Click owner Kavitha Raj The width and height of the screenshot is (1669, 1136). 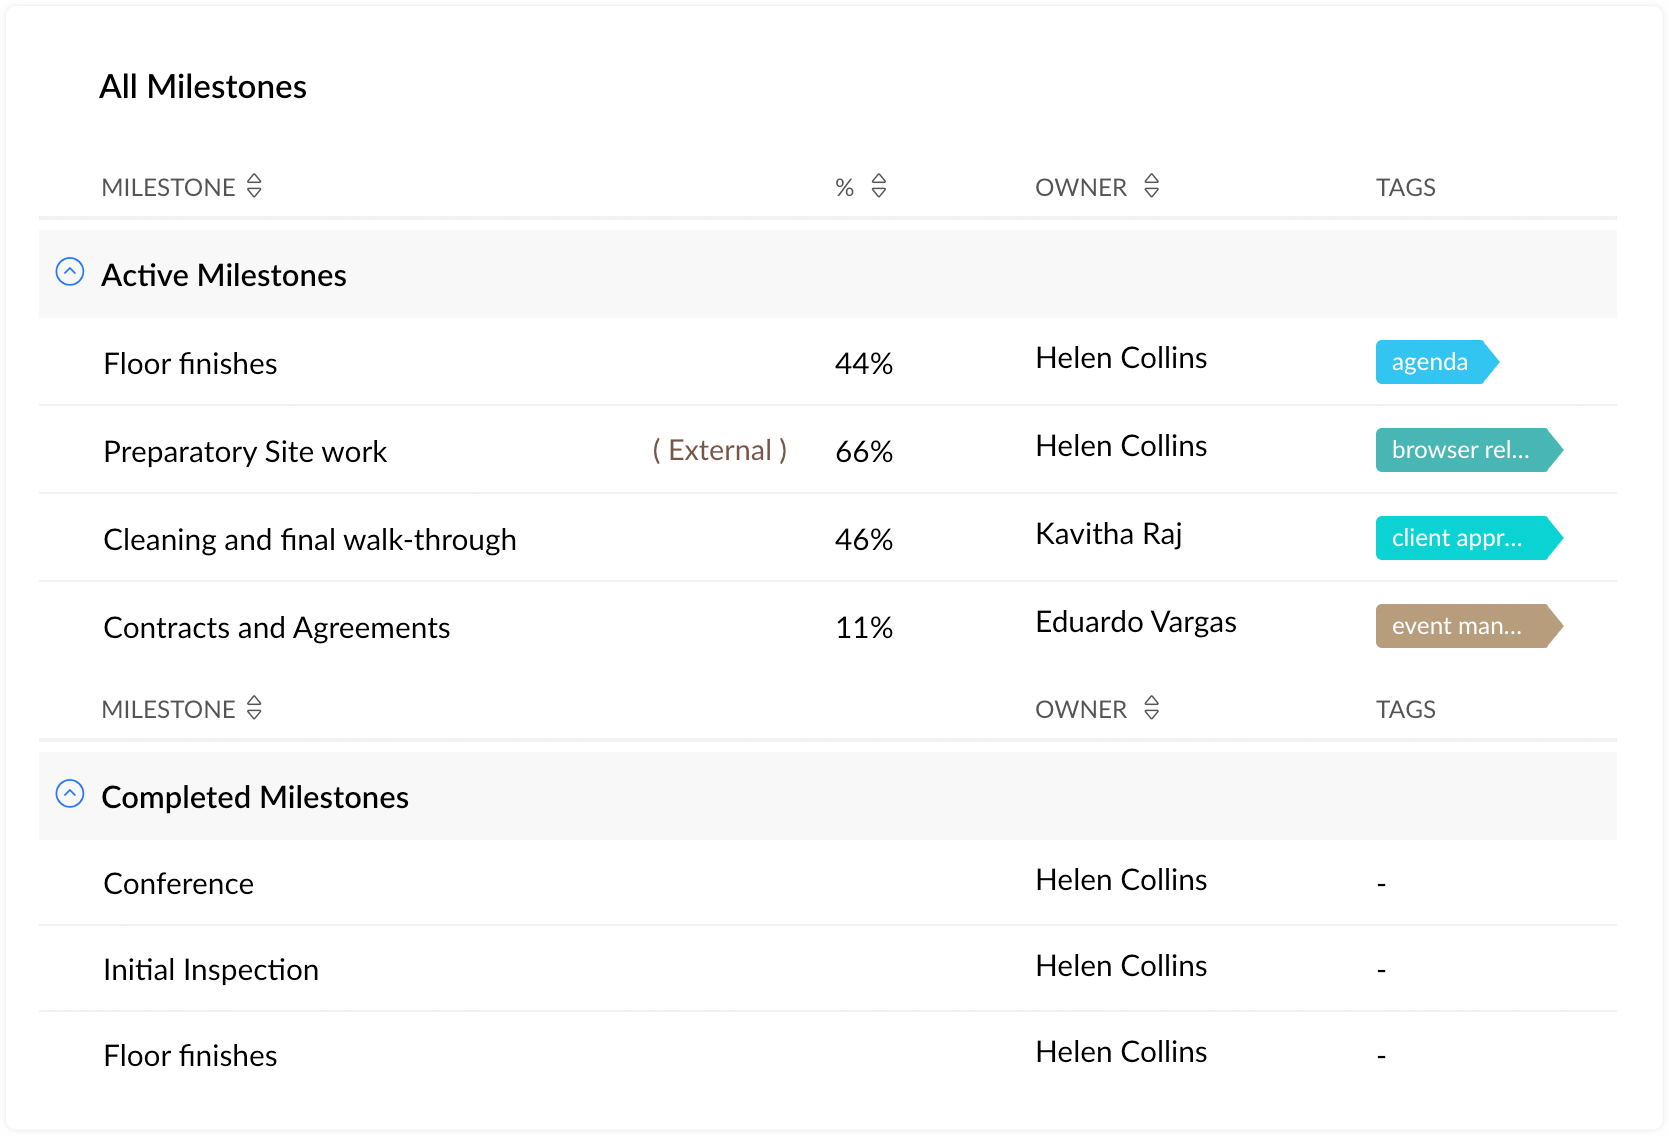[1109, 534]
